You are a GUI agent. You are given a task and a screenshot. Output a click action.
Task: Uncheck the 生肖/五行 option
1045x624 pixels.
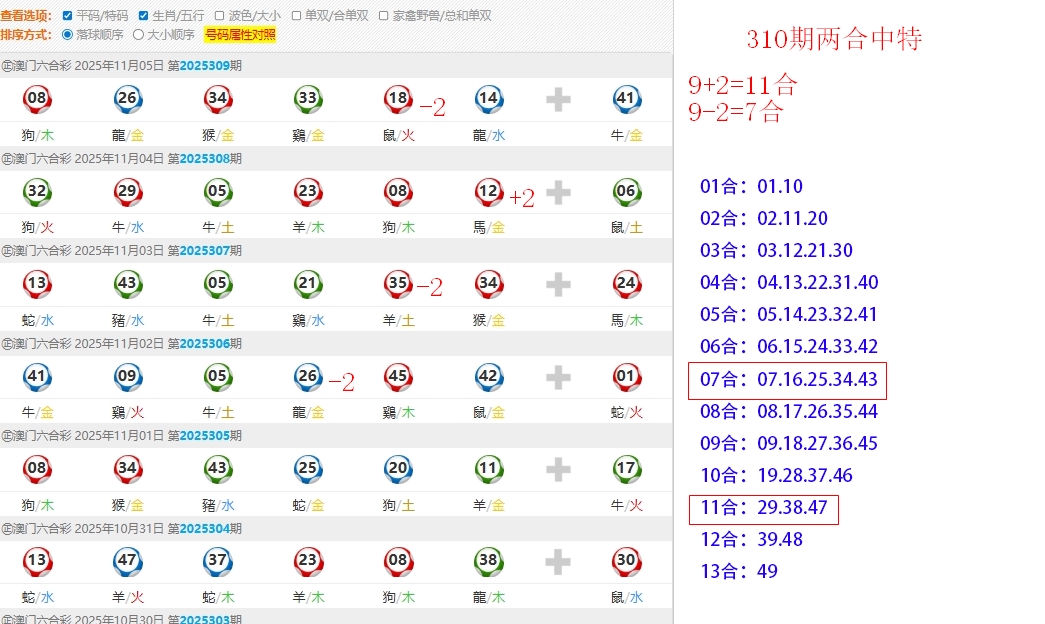pyautogui.click(x=143, y=16)
